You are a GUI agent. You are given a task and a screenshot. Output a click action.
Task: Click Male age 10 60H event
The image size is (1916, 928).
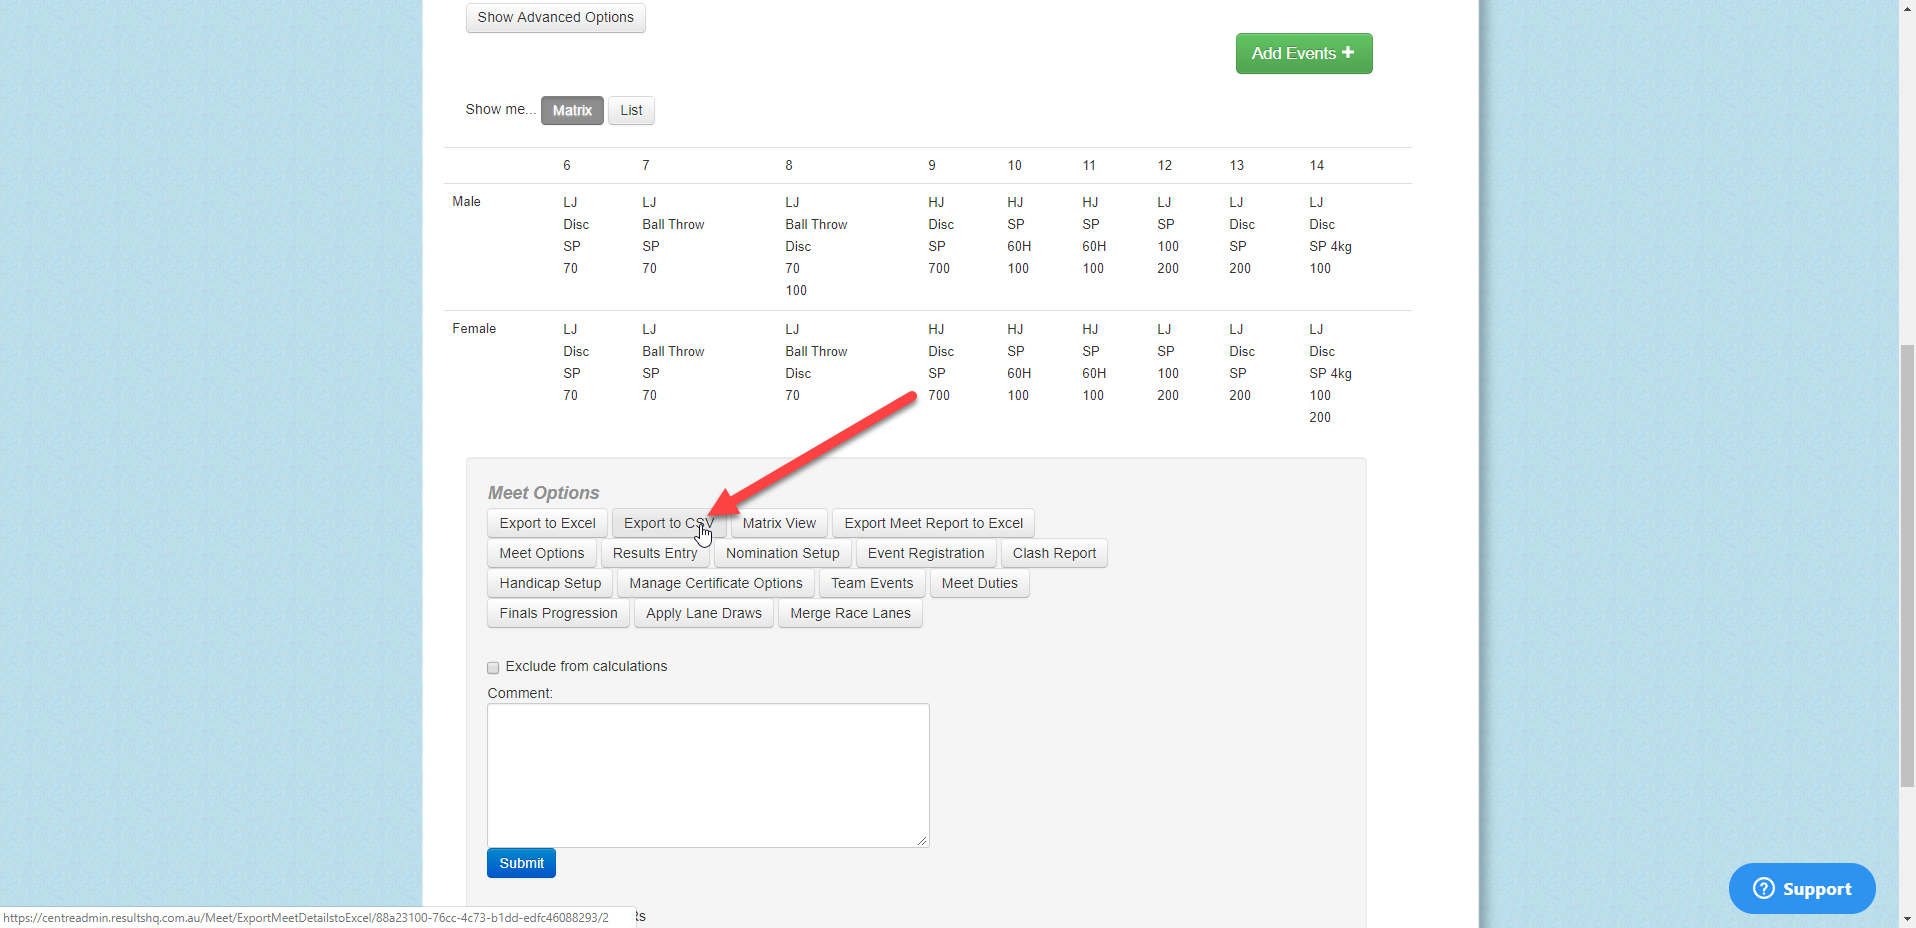click(1019, 246)
